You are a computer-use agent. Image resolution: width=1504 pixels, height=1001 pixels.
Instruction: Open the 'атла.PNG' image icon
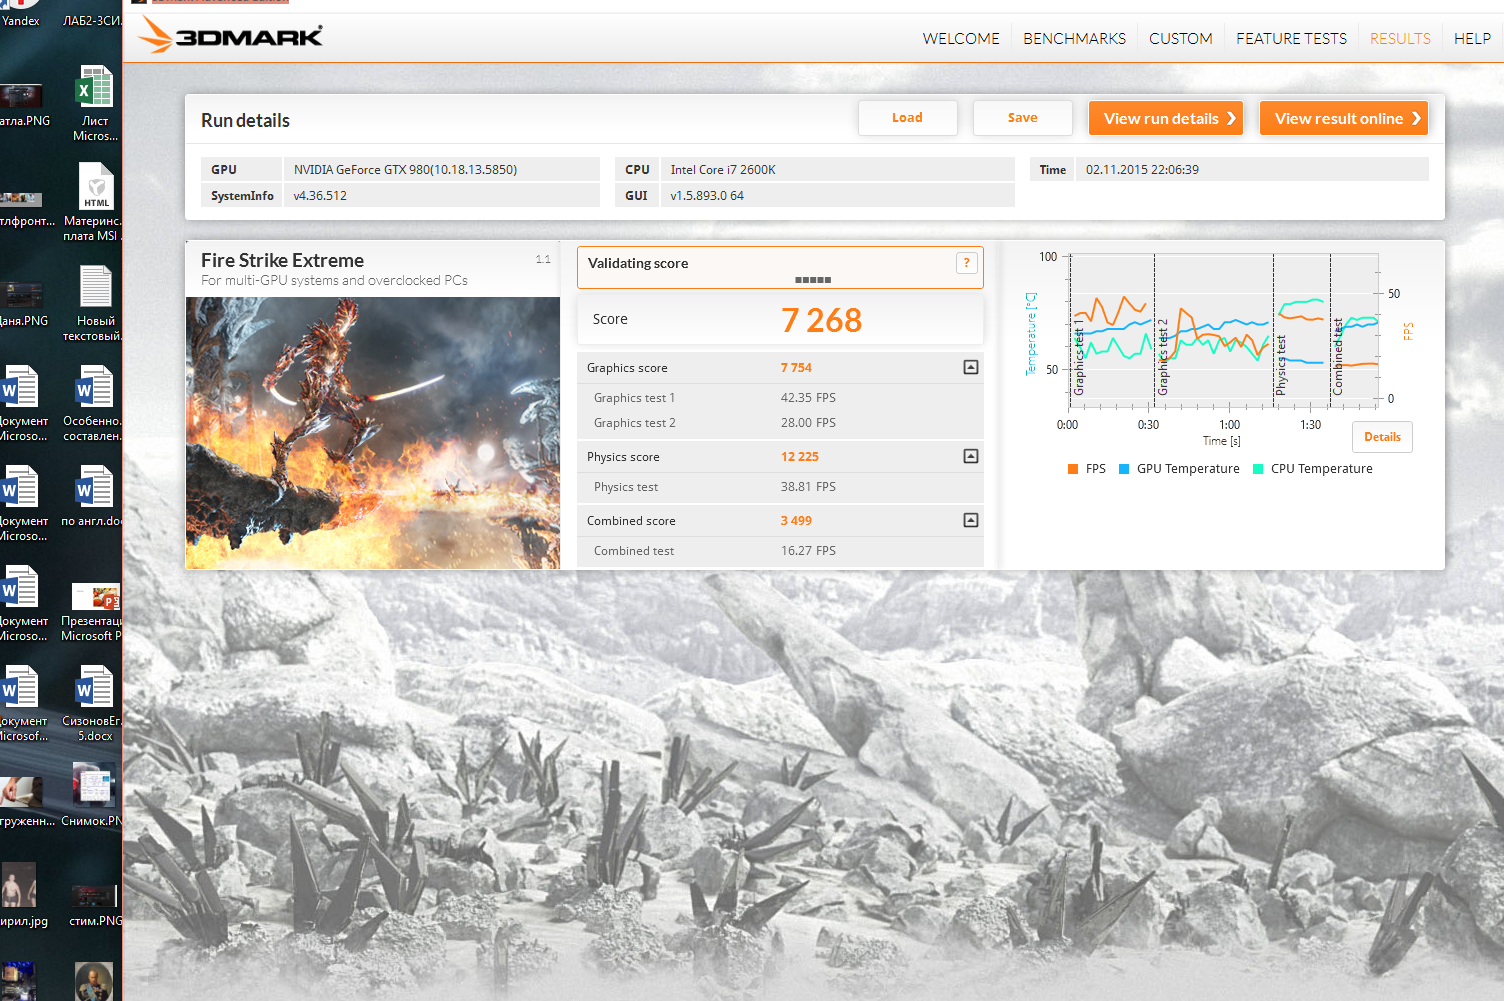pyautogui.click(x=22, y=105)
